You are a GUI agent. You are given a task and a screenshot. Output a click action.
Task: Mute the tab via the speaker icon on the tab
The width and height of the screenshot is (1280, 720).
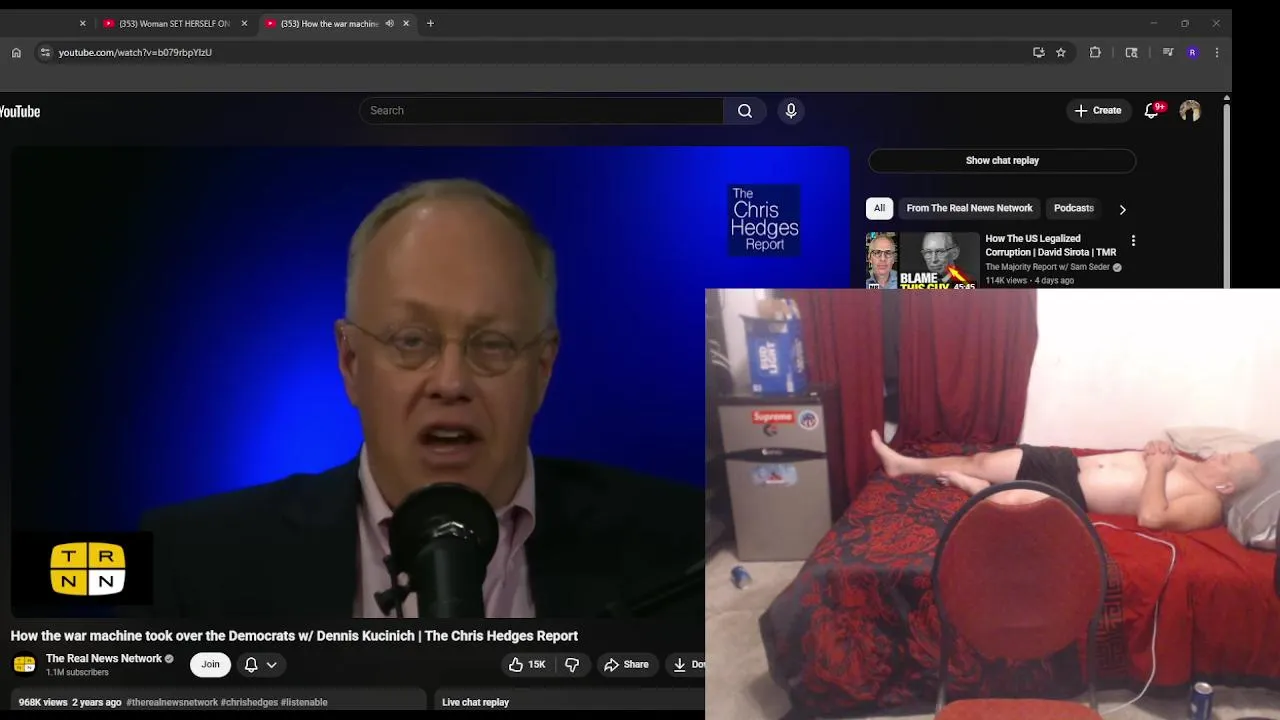(389, 23)
